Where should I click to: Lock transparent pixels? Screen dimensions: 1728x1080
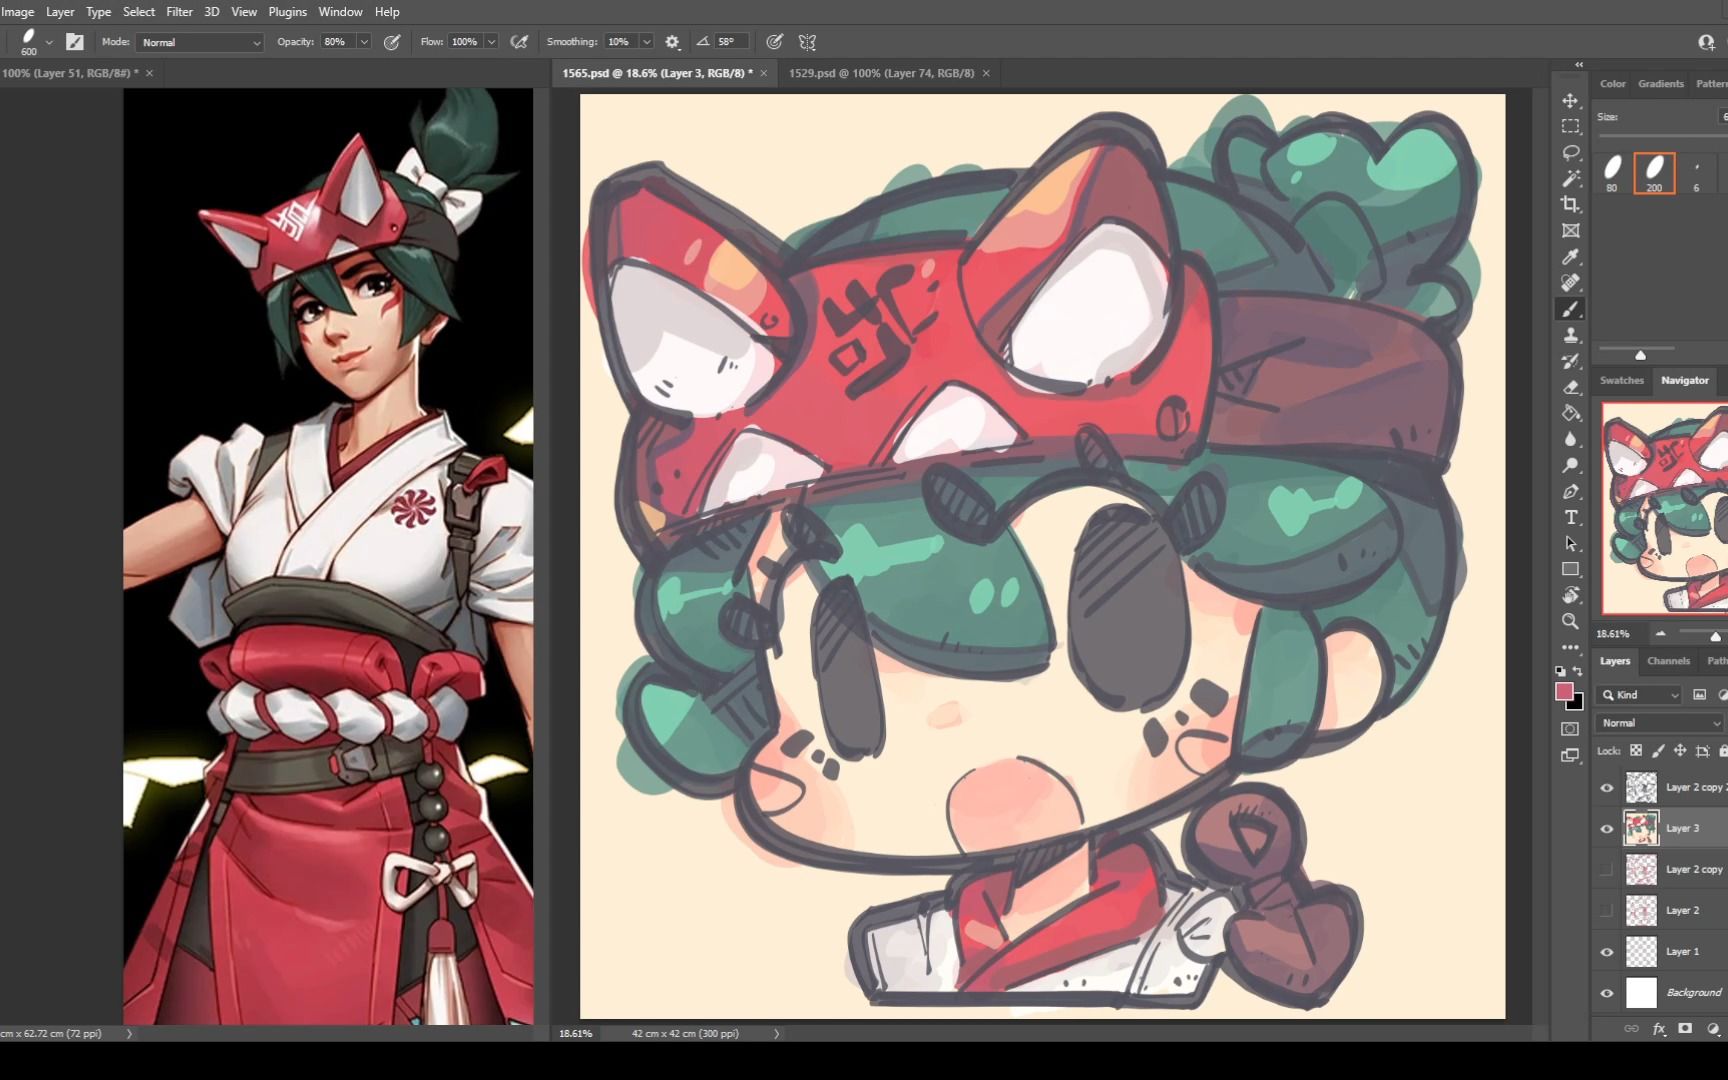coord(1636,750)
